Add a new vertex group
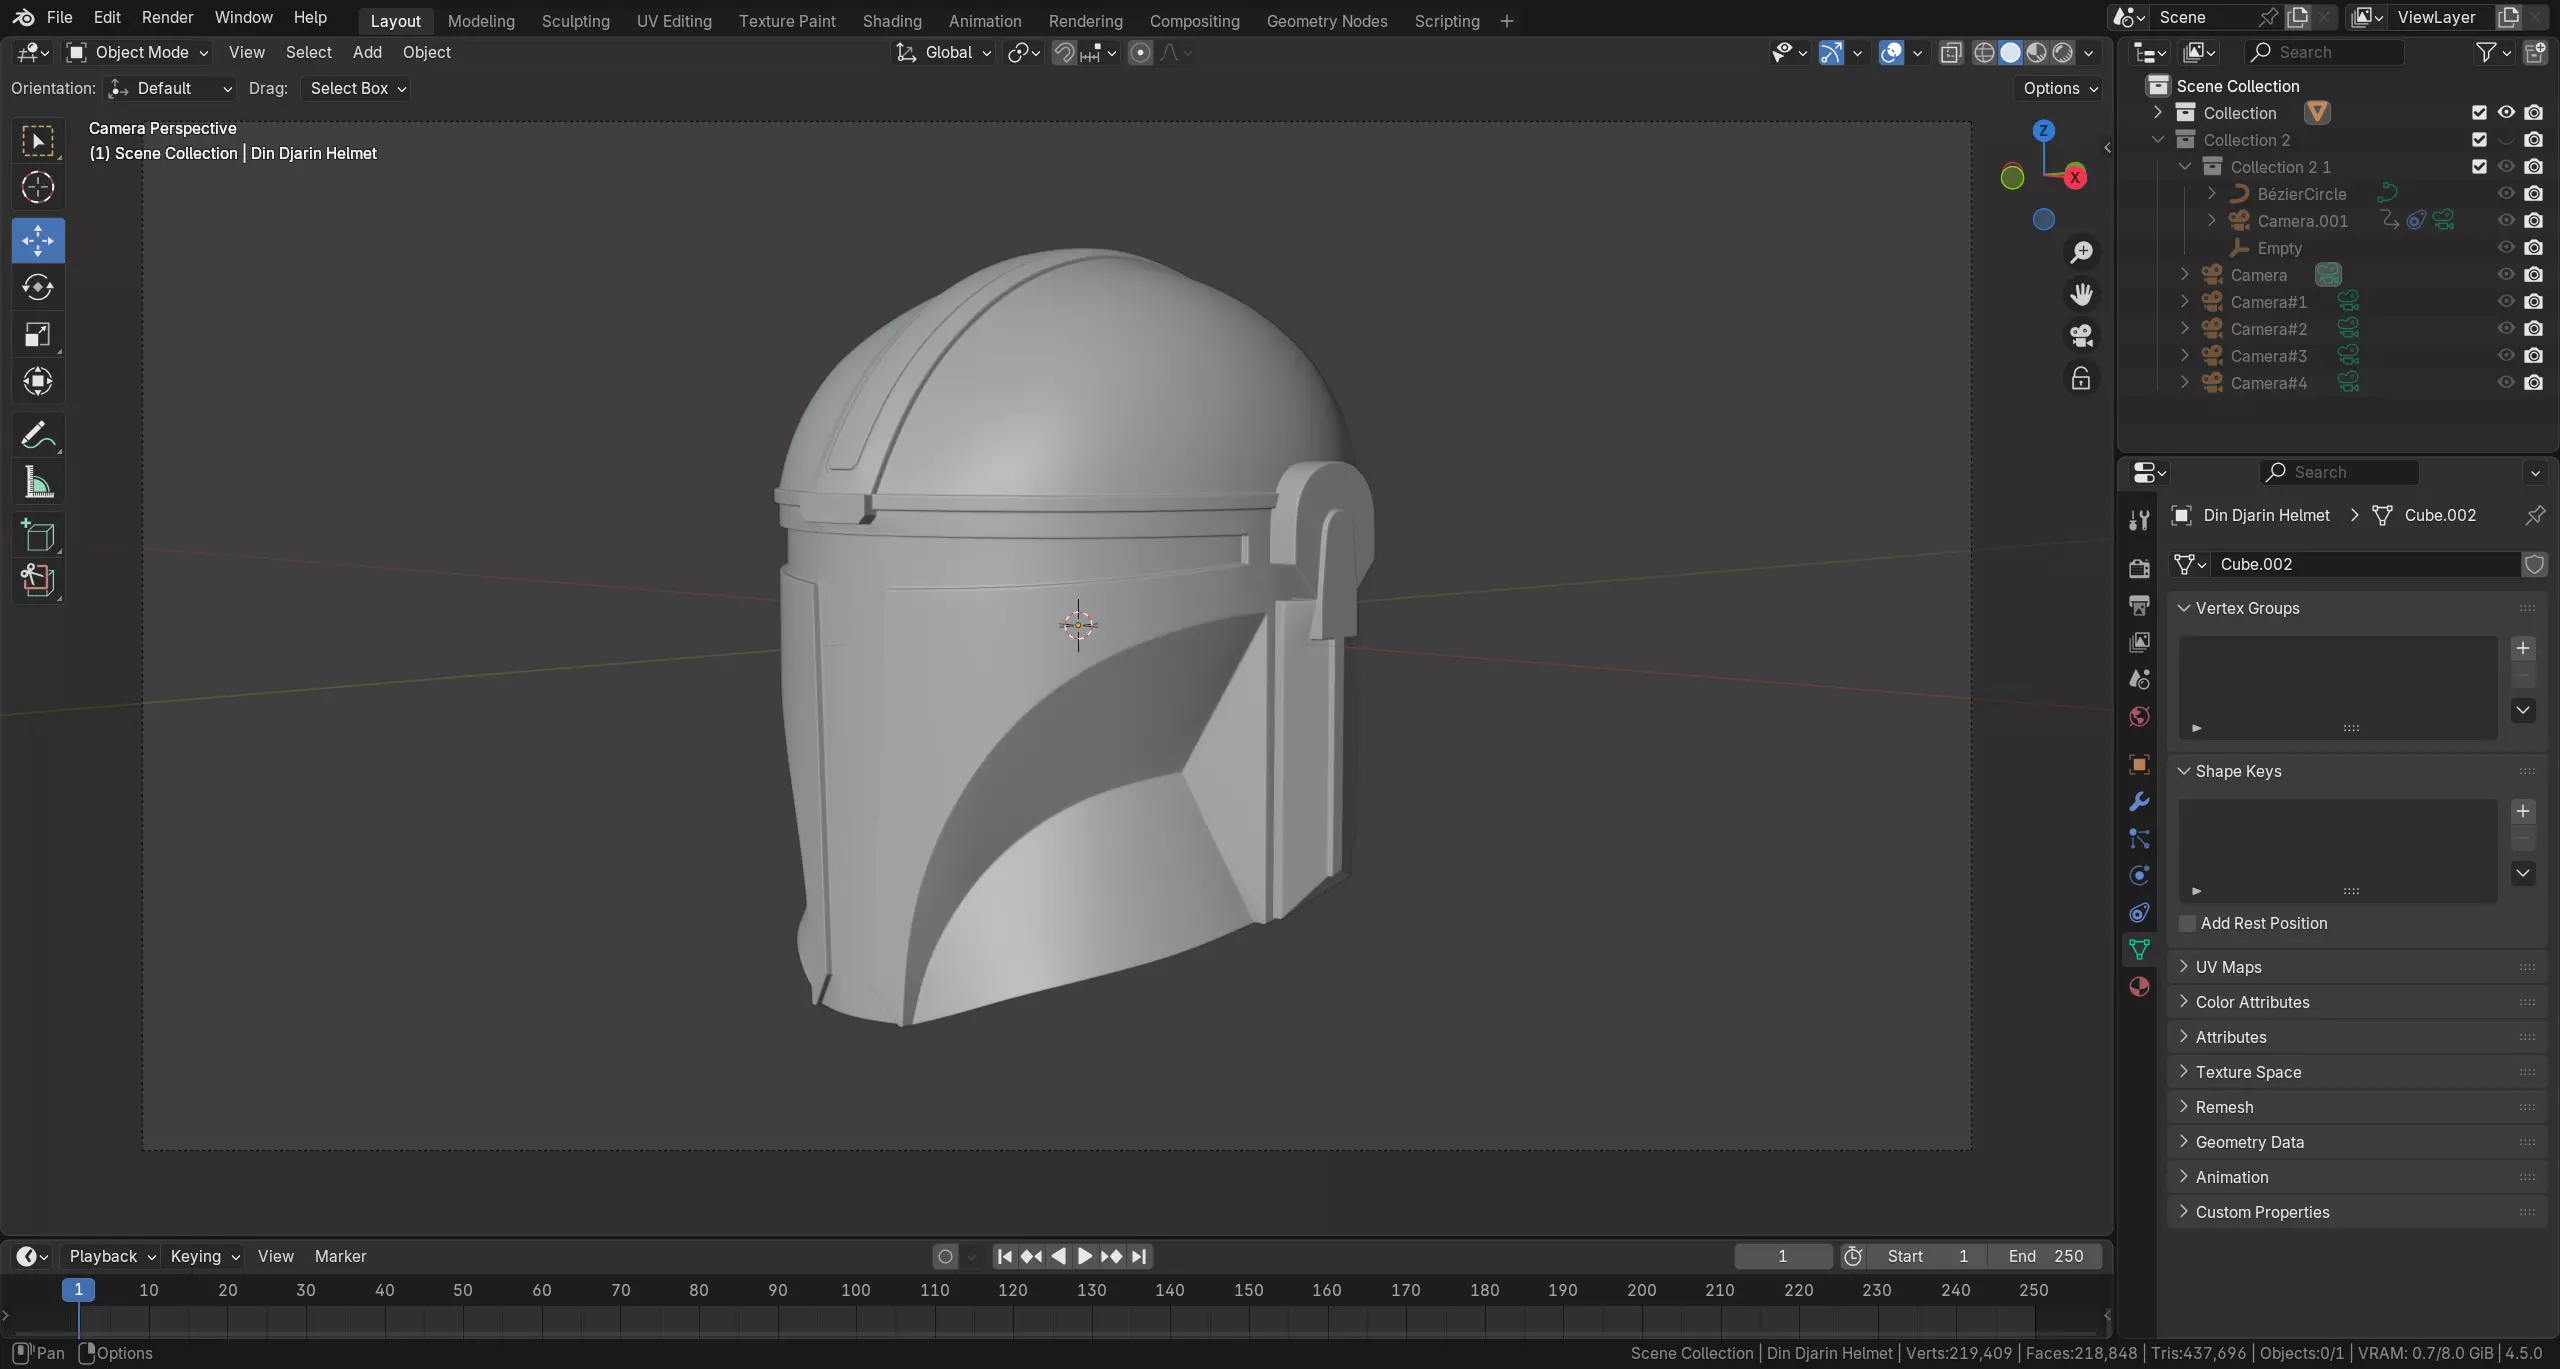 tap(2523, 649)
